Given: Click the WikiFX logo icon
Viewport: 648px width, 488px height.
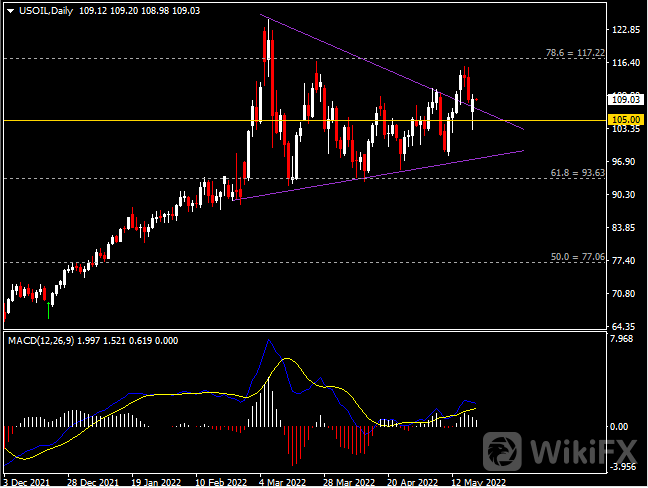Looking at the screenshot, I should (507, 452).
